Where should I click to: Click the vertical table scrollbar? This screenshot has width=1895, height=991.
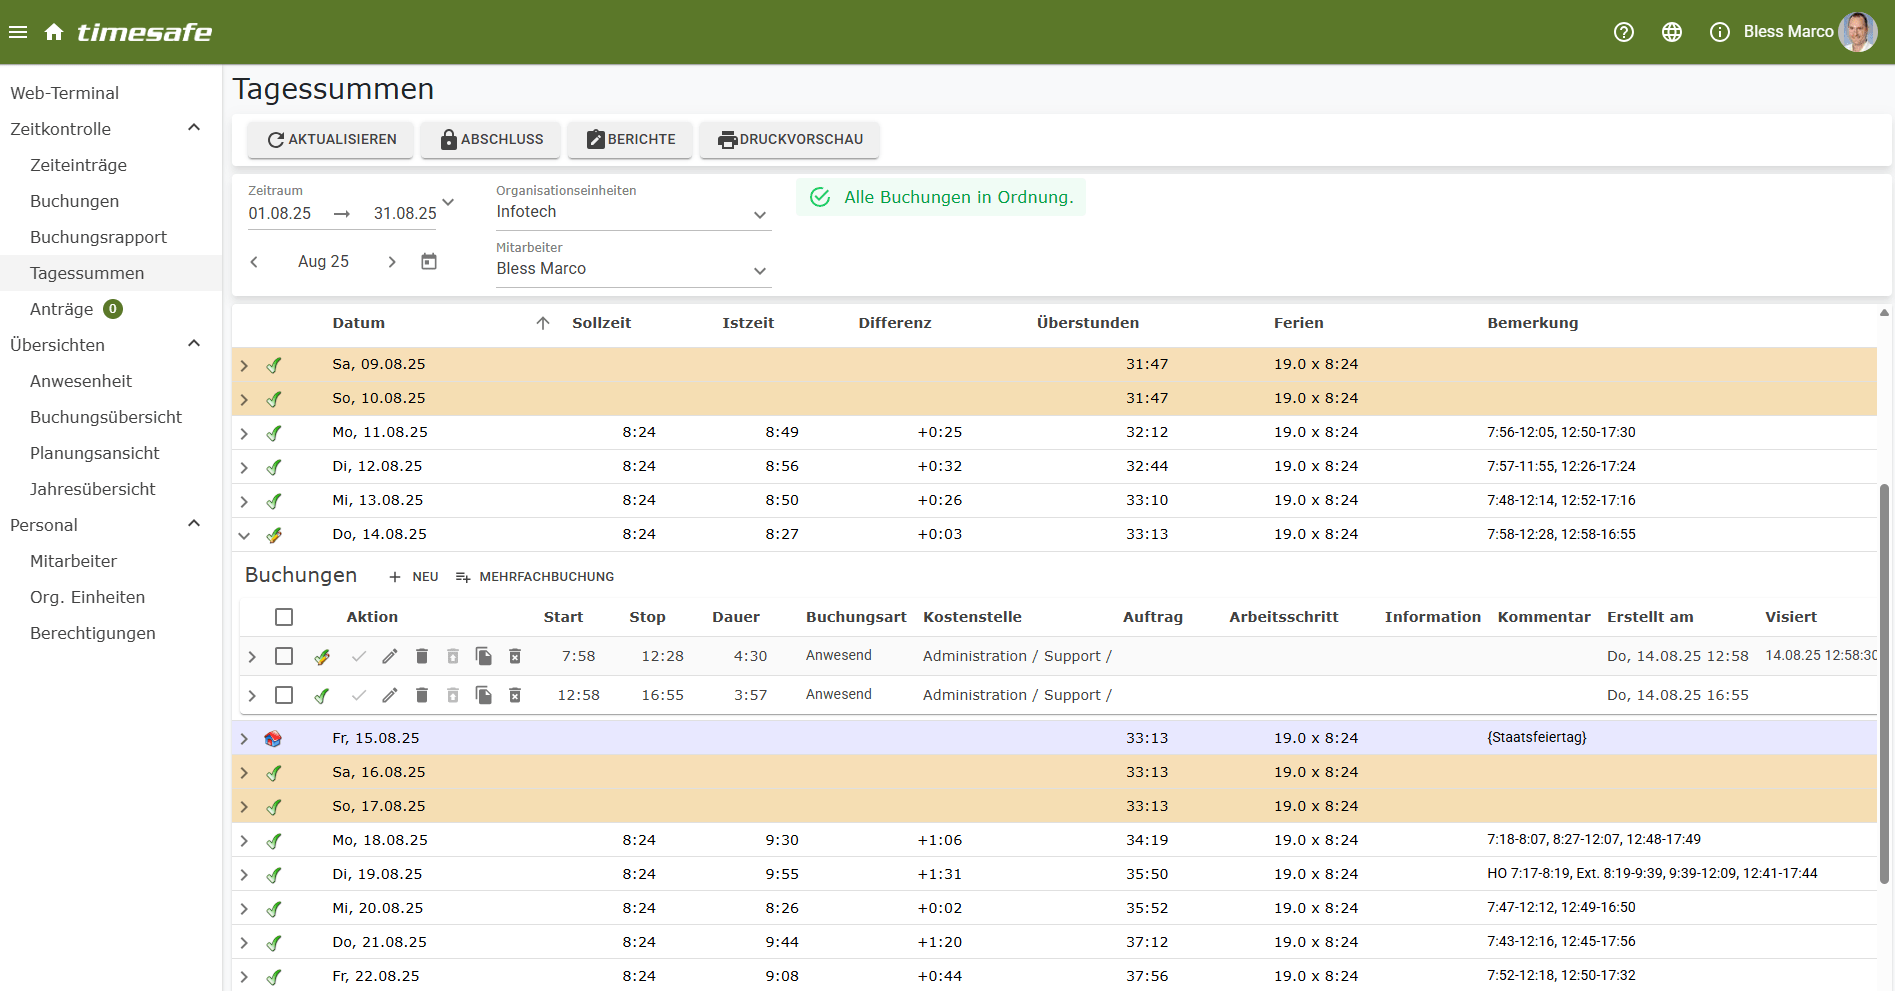pos(1884,683)
